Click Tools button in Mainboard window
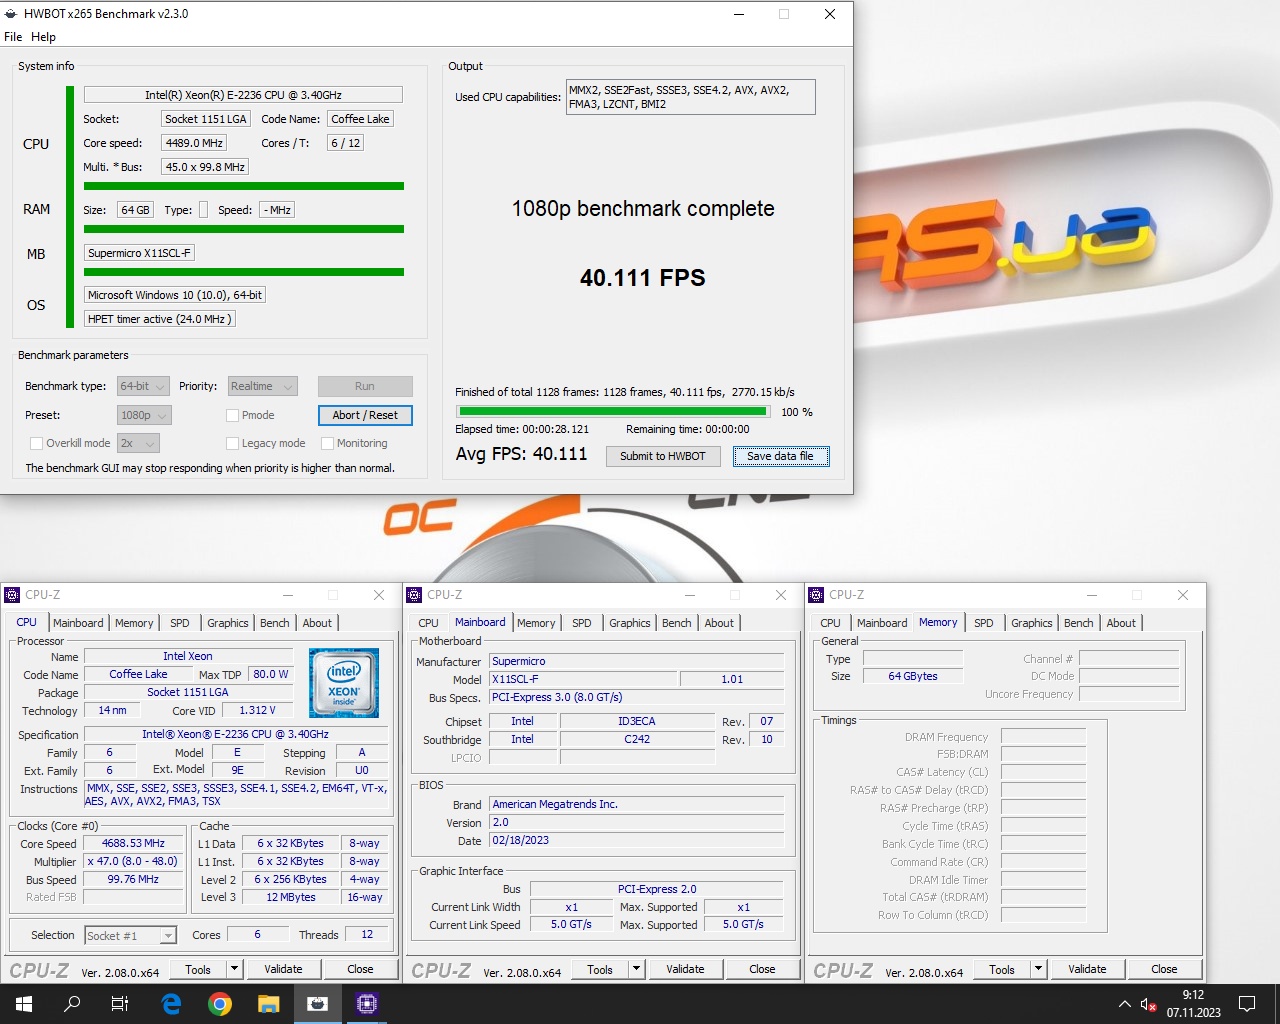Viewport: 1280px width, 1024px height. coord(600,969)
